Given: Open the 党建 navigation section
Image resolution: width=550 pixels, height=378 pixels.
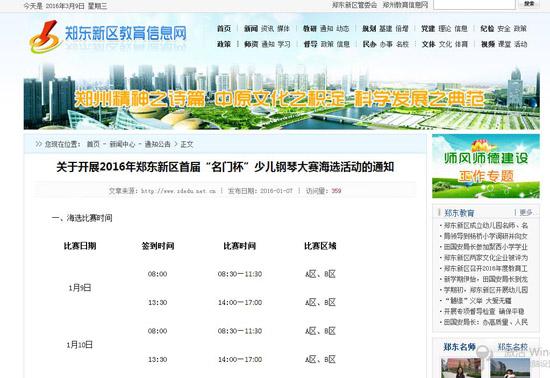Looking at the screenshot, I should (x=428, y=29).
